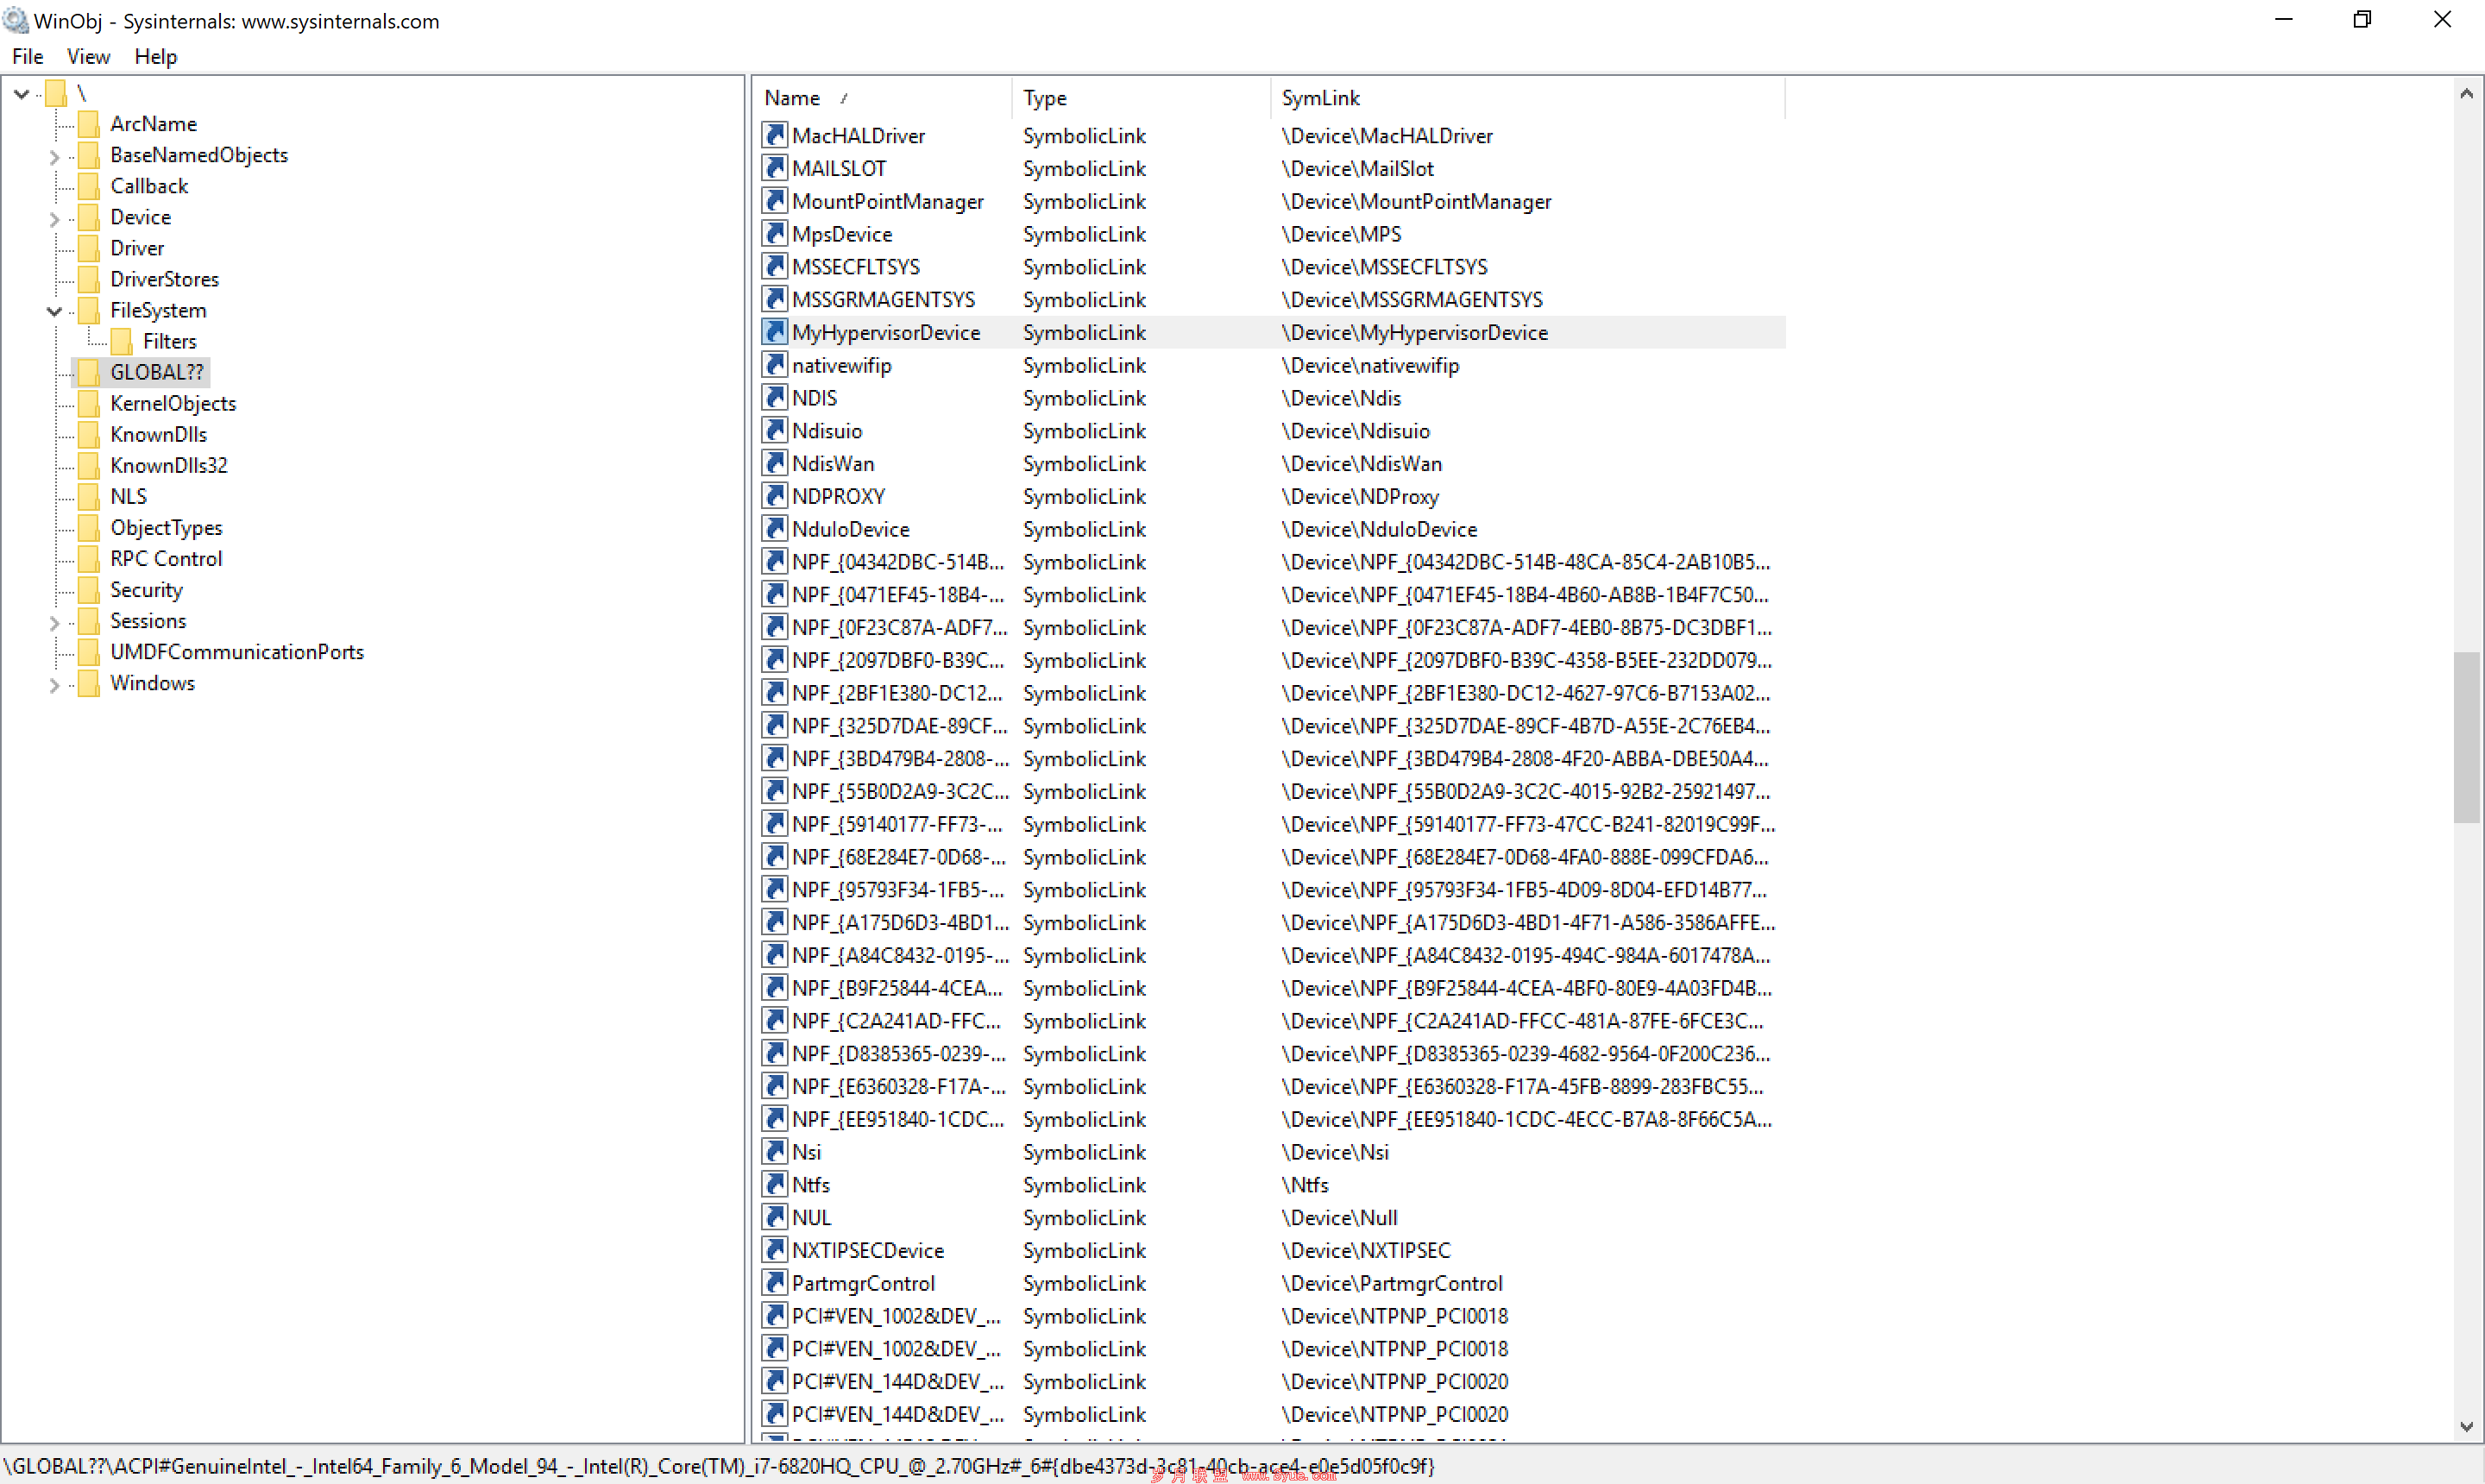Viewport: 2485px width, 1484px height.
Task: Click \Device\PartmgrControl symlink target
Action: [1392, 1283]
